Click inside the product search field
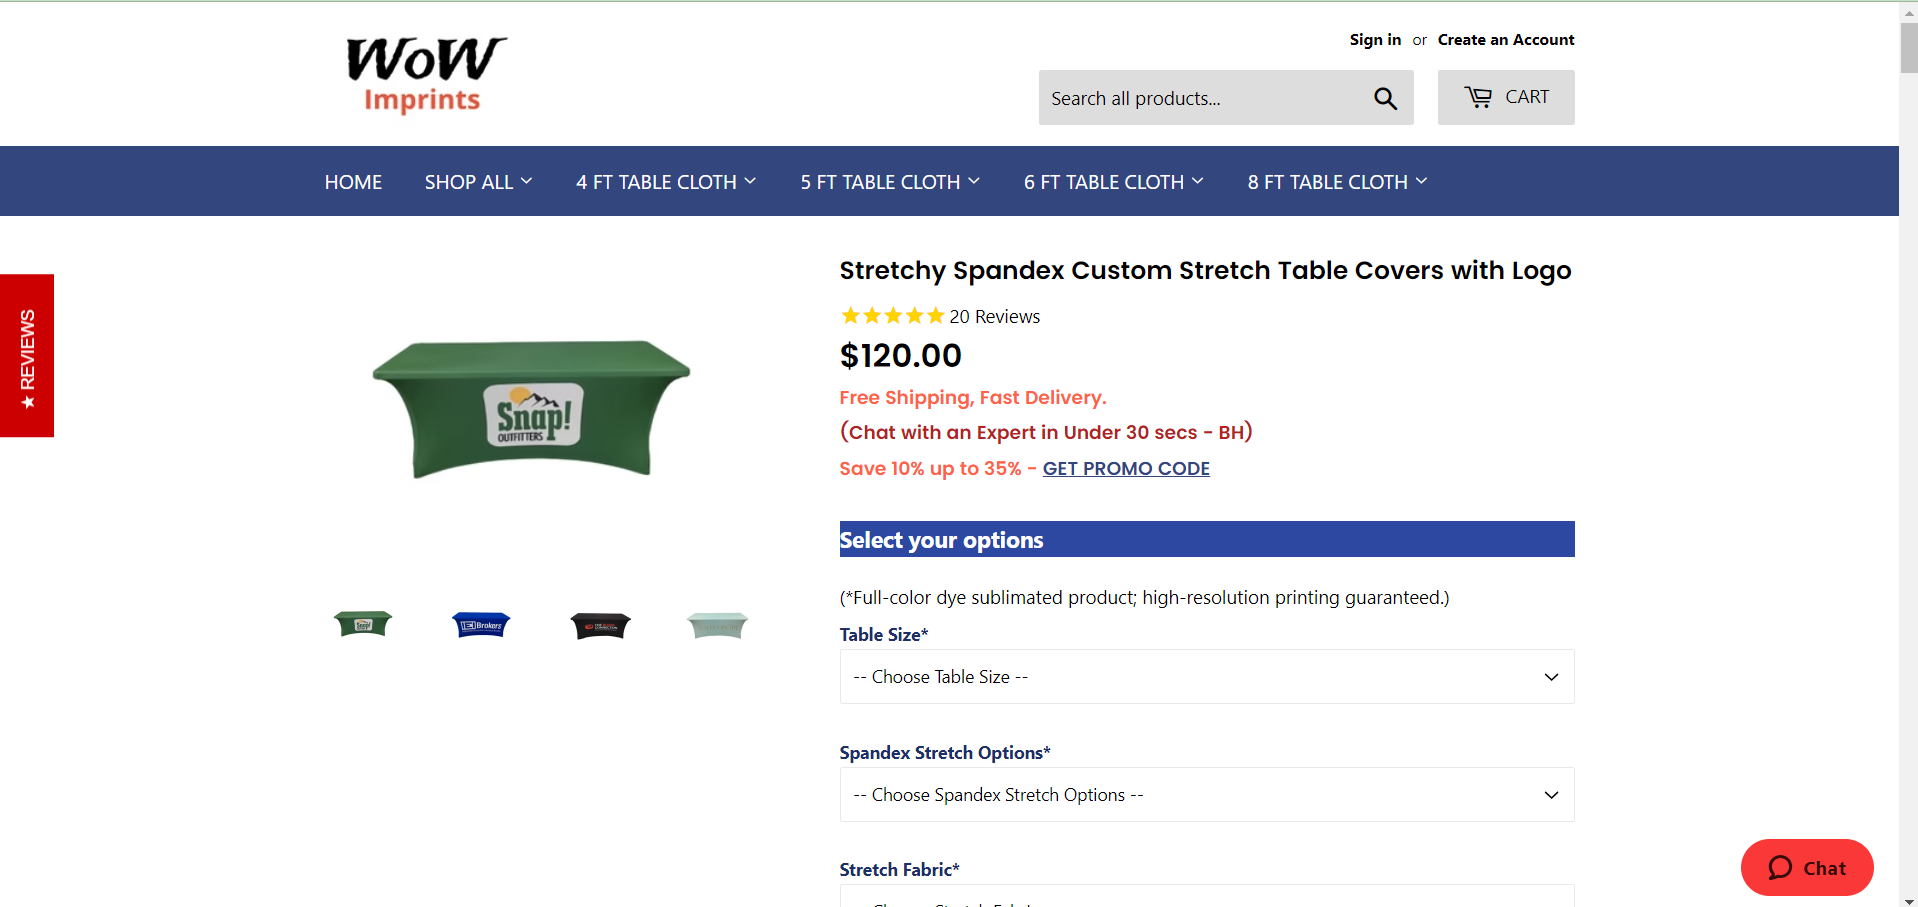The width and height of the screenshot is (1918, 907). pyautogui.click(x=1180, y=98)
